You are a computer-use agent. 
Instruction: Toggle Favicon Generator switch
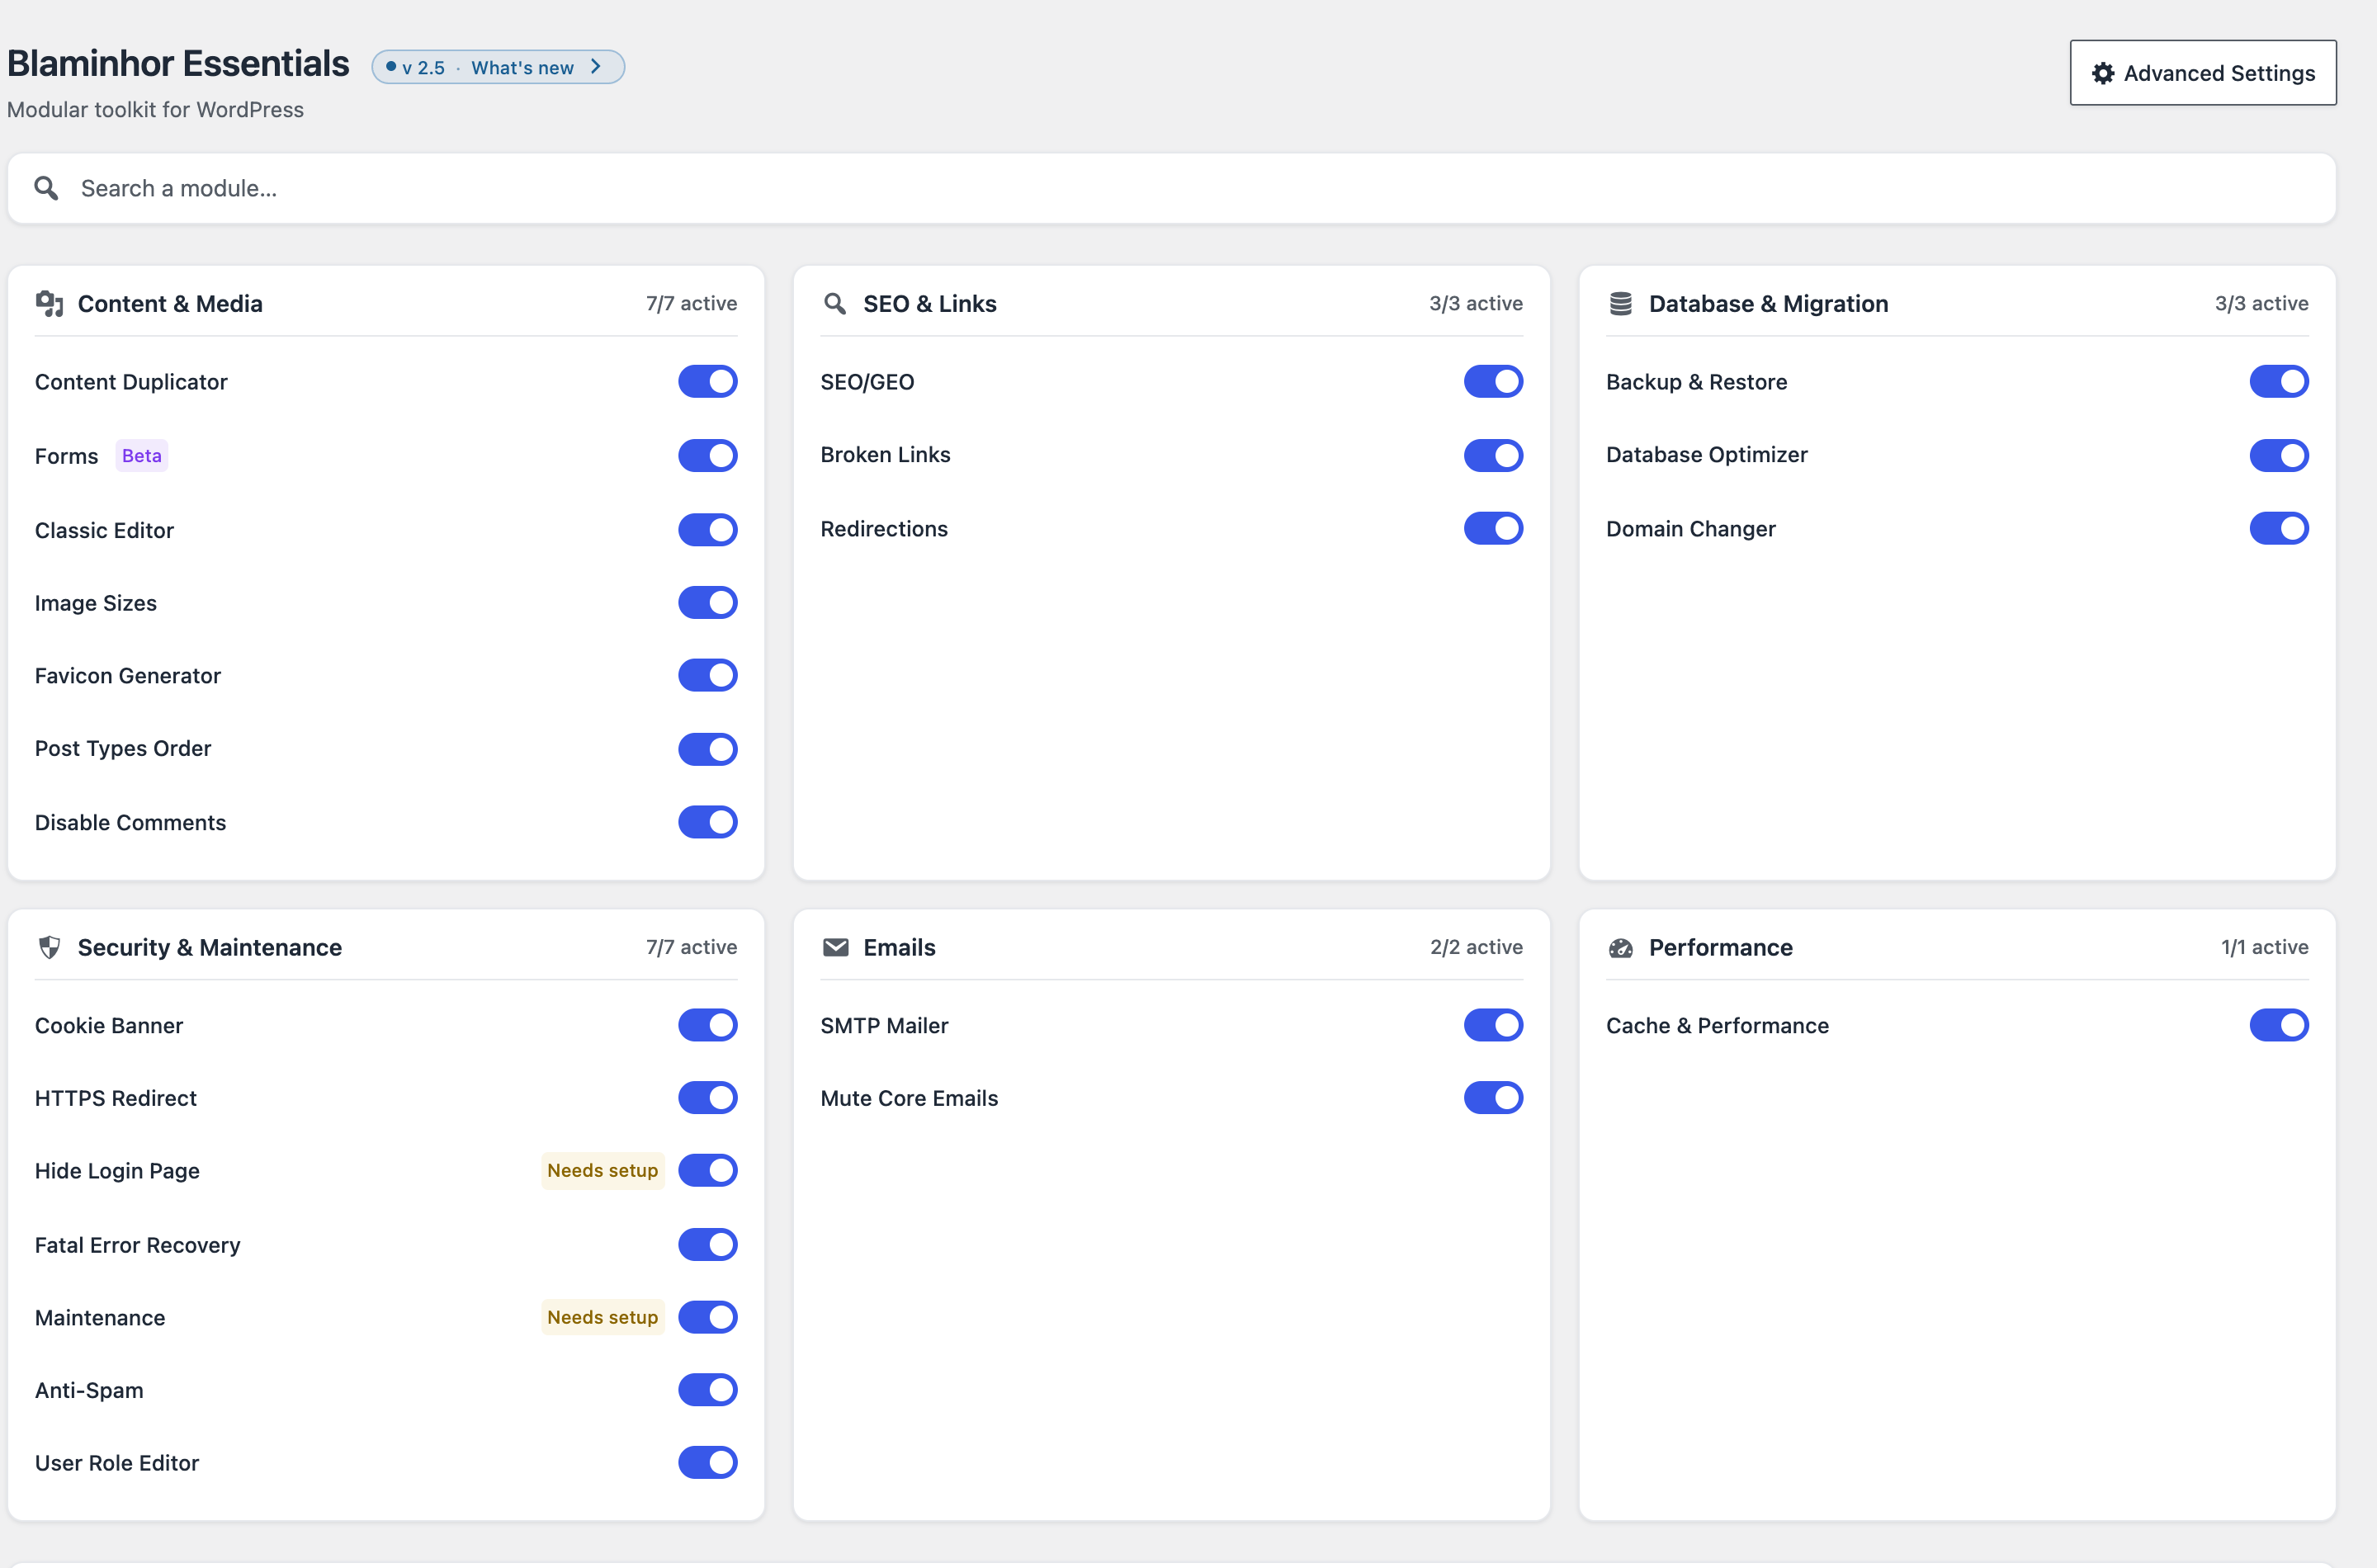708,675
